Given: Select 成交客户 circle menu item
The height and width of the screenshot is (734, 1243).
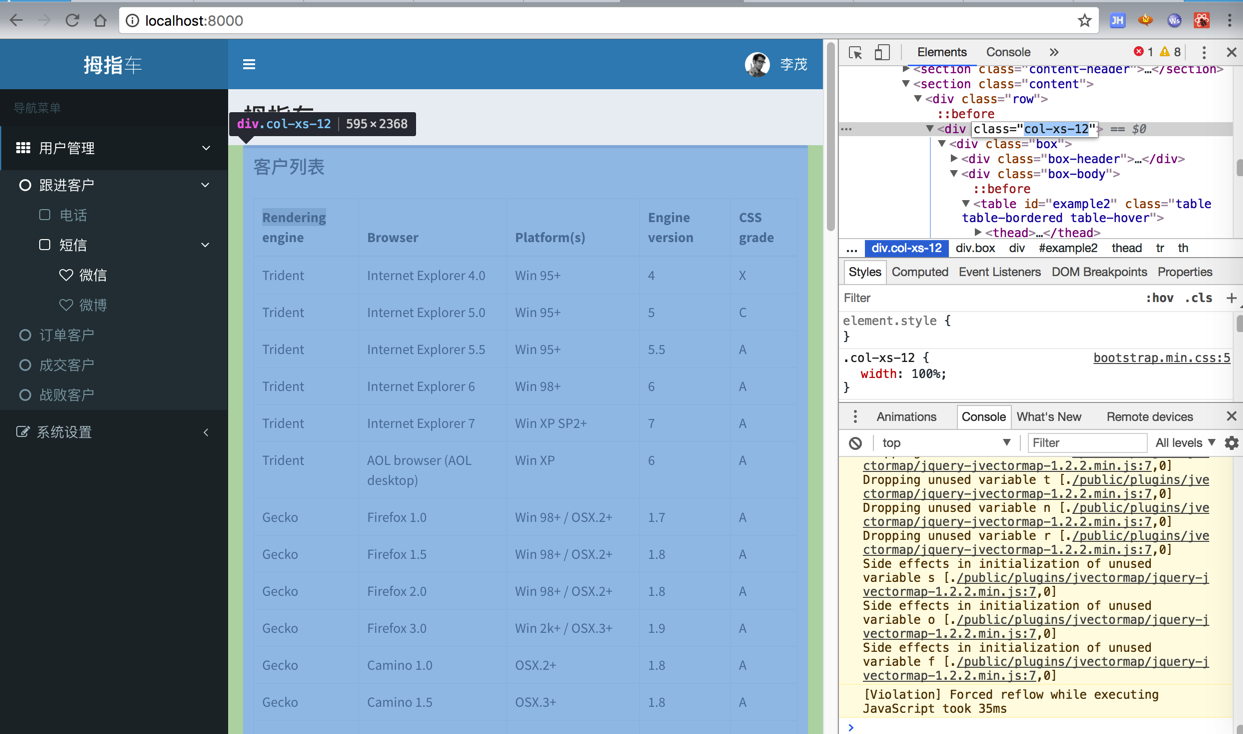Looking at the screenshot, I should pyautogui.click(x=57, y=365).
